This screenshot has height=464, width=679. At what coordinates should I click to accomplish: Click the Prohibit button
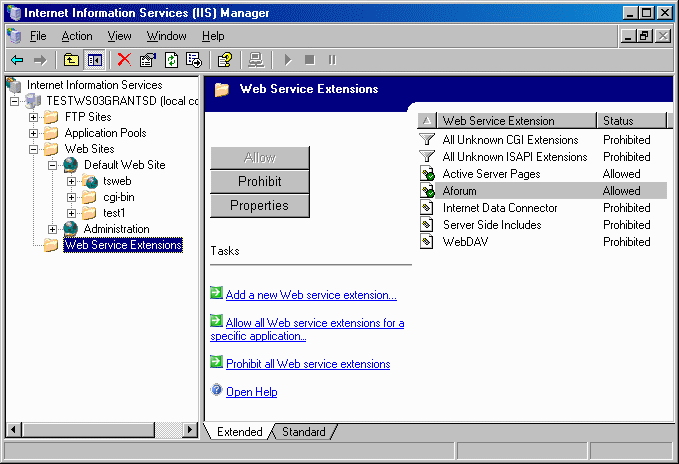(x=260, y=181)
